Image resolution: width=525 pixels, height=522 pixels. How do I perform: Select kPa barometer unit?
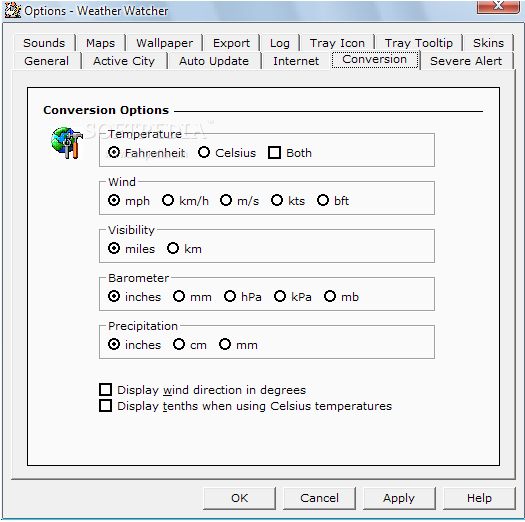[x=293, y=296]
